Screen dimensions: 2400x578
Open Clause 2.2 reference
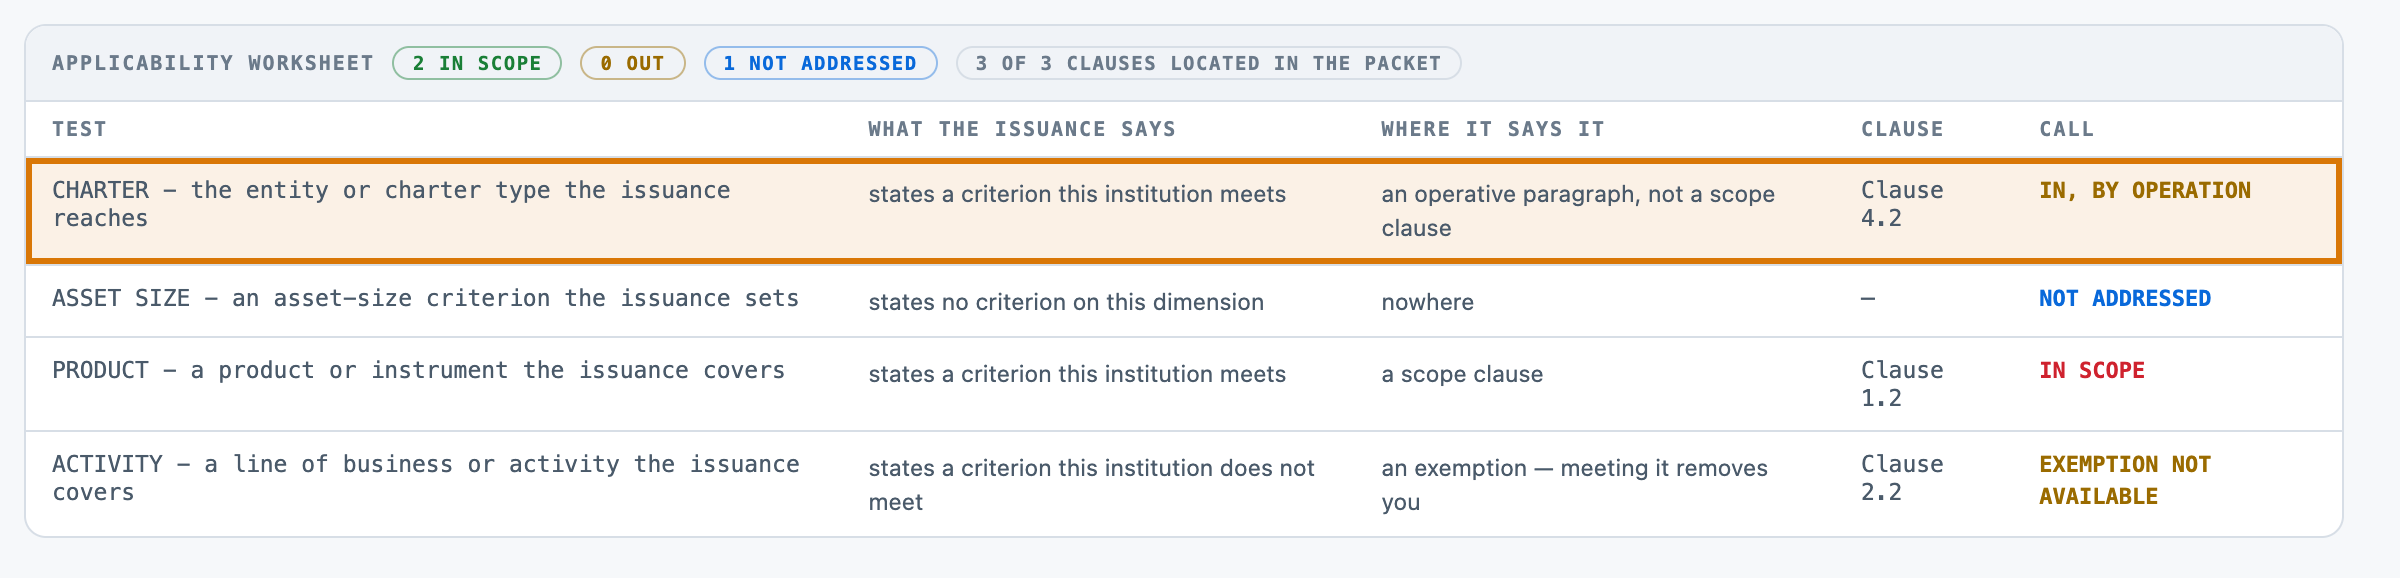click(x=1902, y=478)
